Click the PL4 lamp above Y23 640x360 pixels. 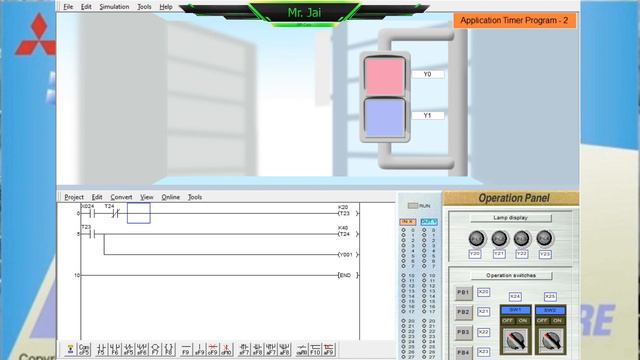pyautogui.click(x=544, y=238)
